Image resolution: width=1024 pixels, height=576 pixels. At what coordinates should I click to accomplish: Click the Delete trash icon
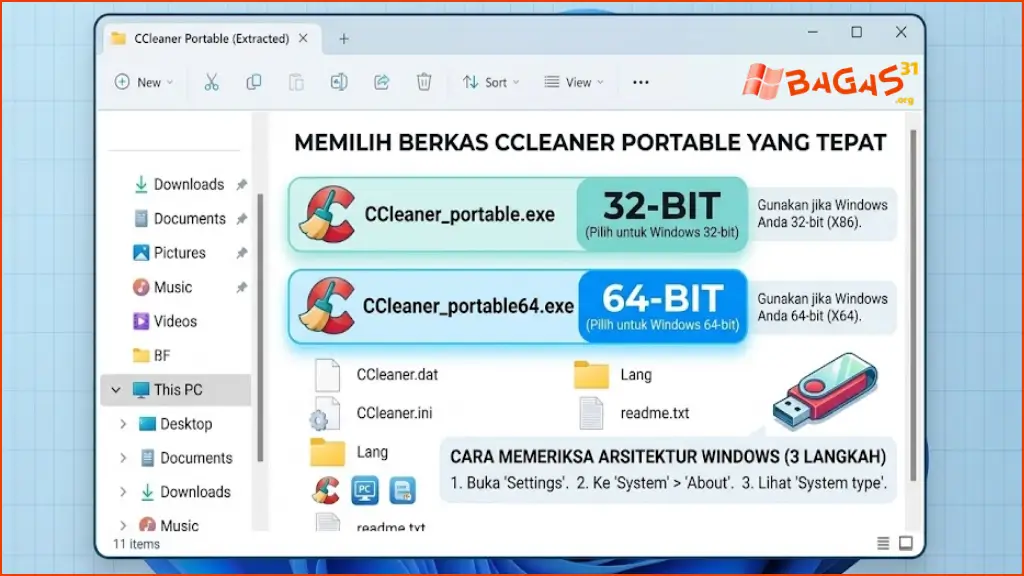pos(424,82)
